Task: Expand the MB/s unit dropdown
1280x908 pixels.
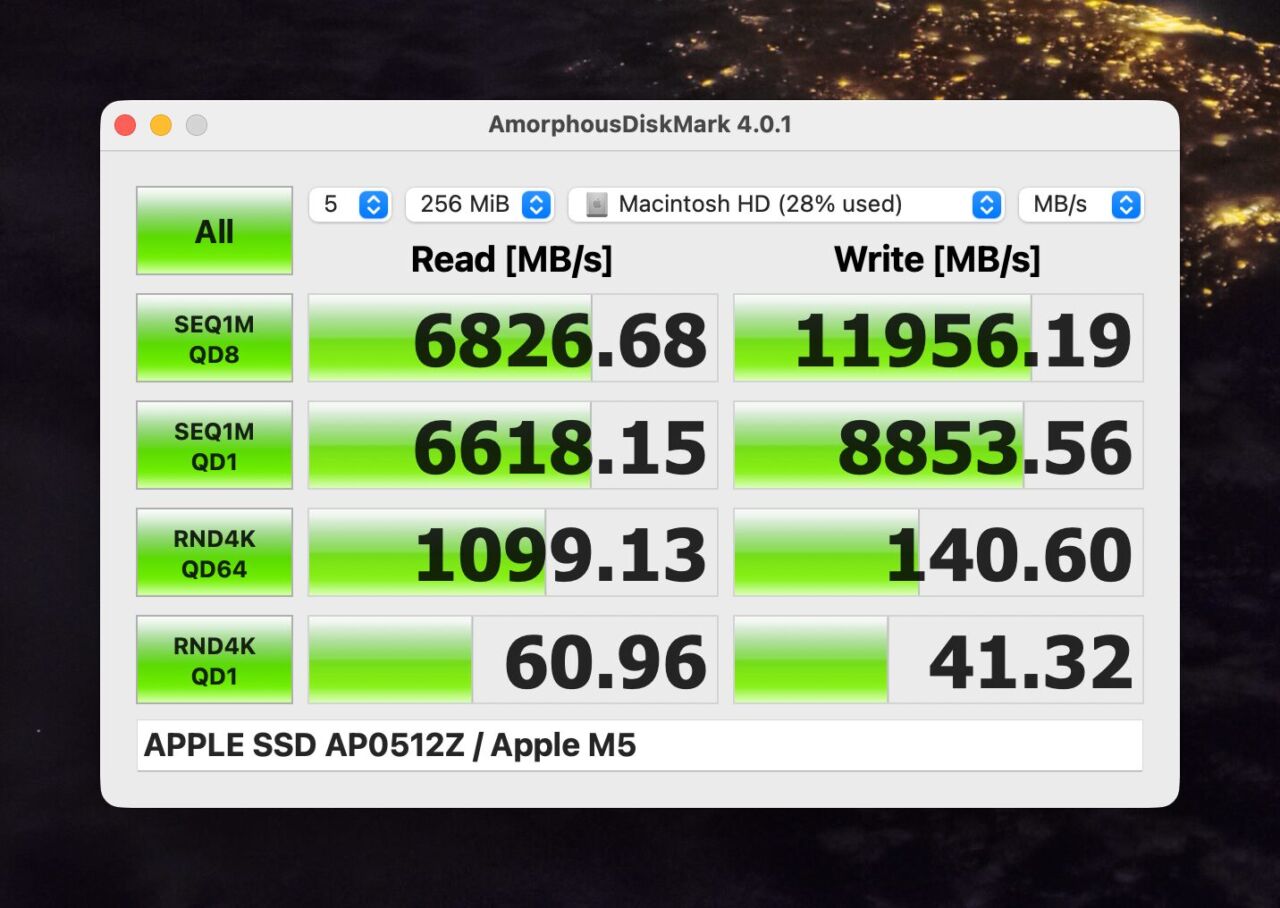Action: [1080, 205]
